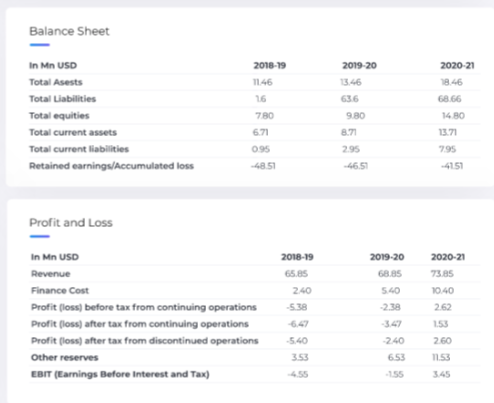Click the Balance Sheet heading
Image resolution: width=494 pixels, height=403 pixels.
tap(69, 31)
